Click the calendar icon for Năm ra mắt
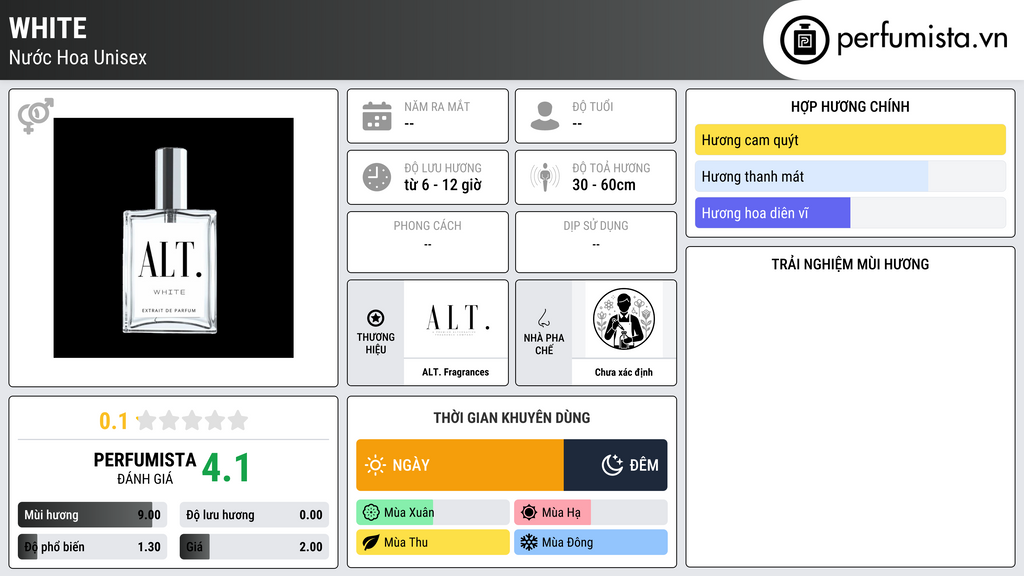Screen dimensions: 1024x576 (377, 116)
